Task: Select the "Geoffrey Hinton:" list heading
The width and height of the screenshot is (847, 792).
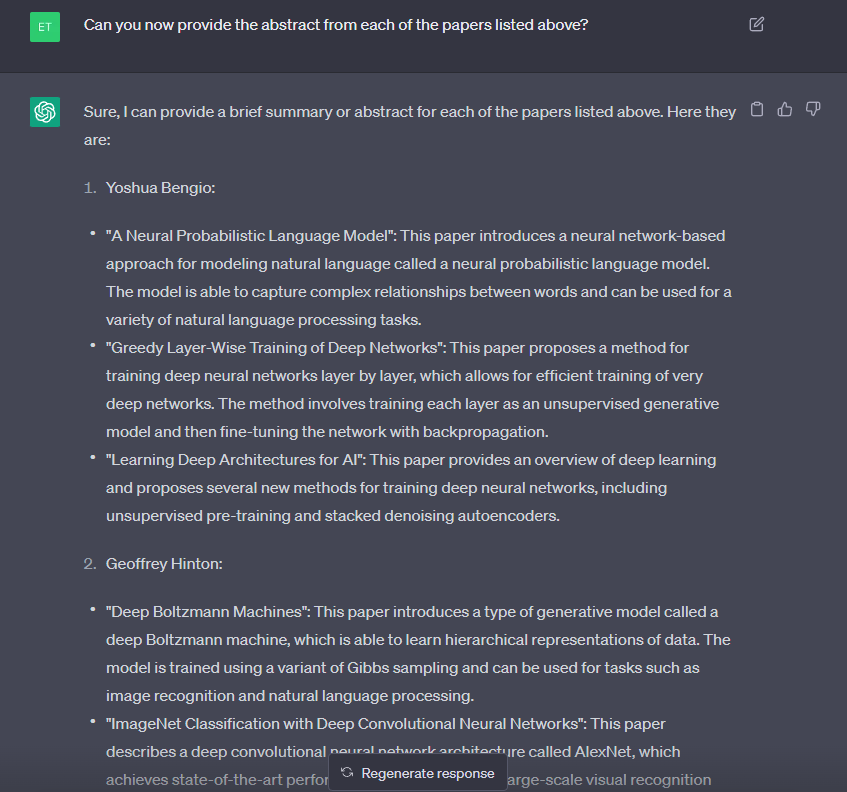Action: pos(164,564)
